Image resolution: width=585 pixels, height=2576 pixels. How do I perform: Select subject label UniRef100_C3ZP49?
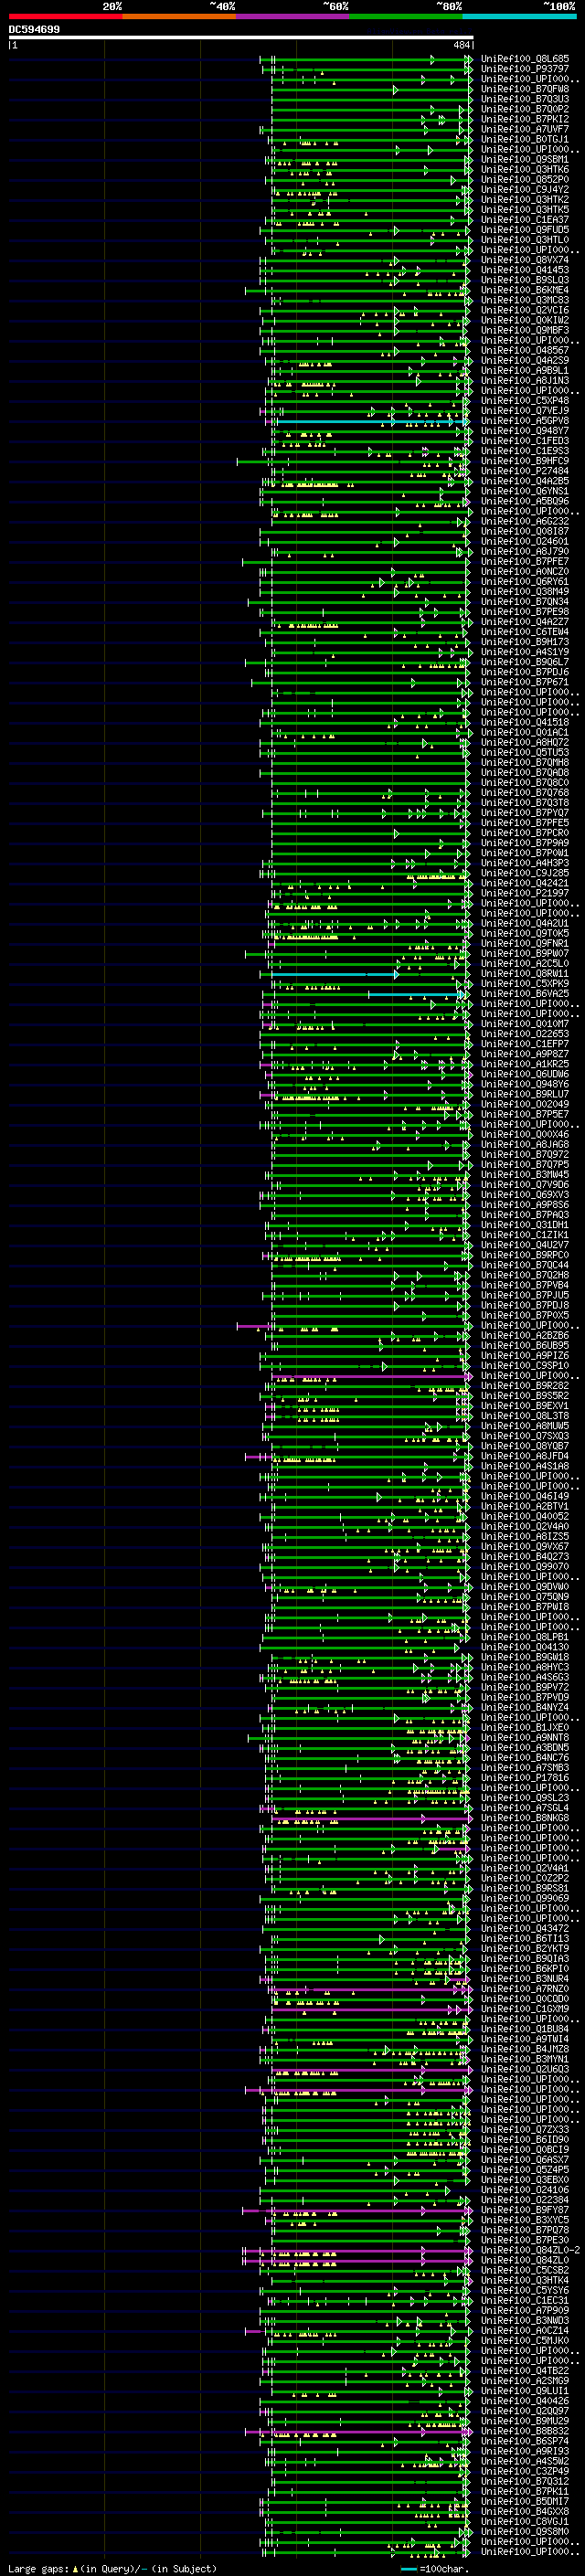pos(525,2471)
